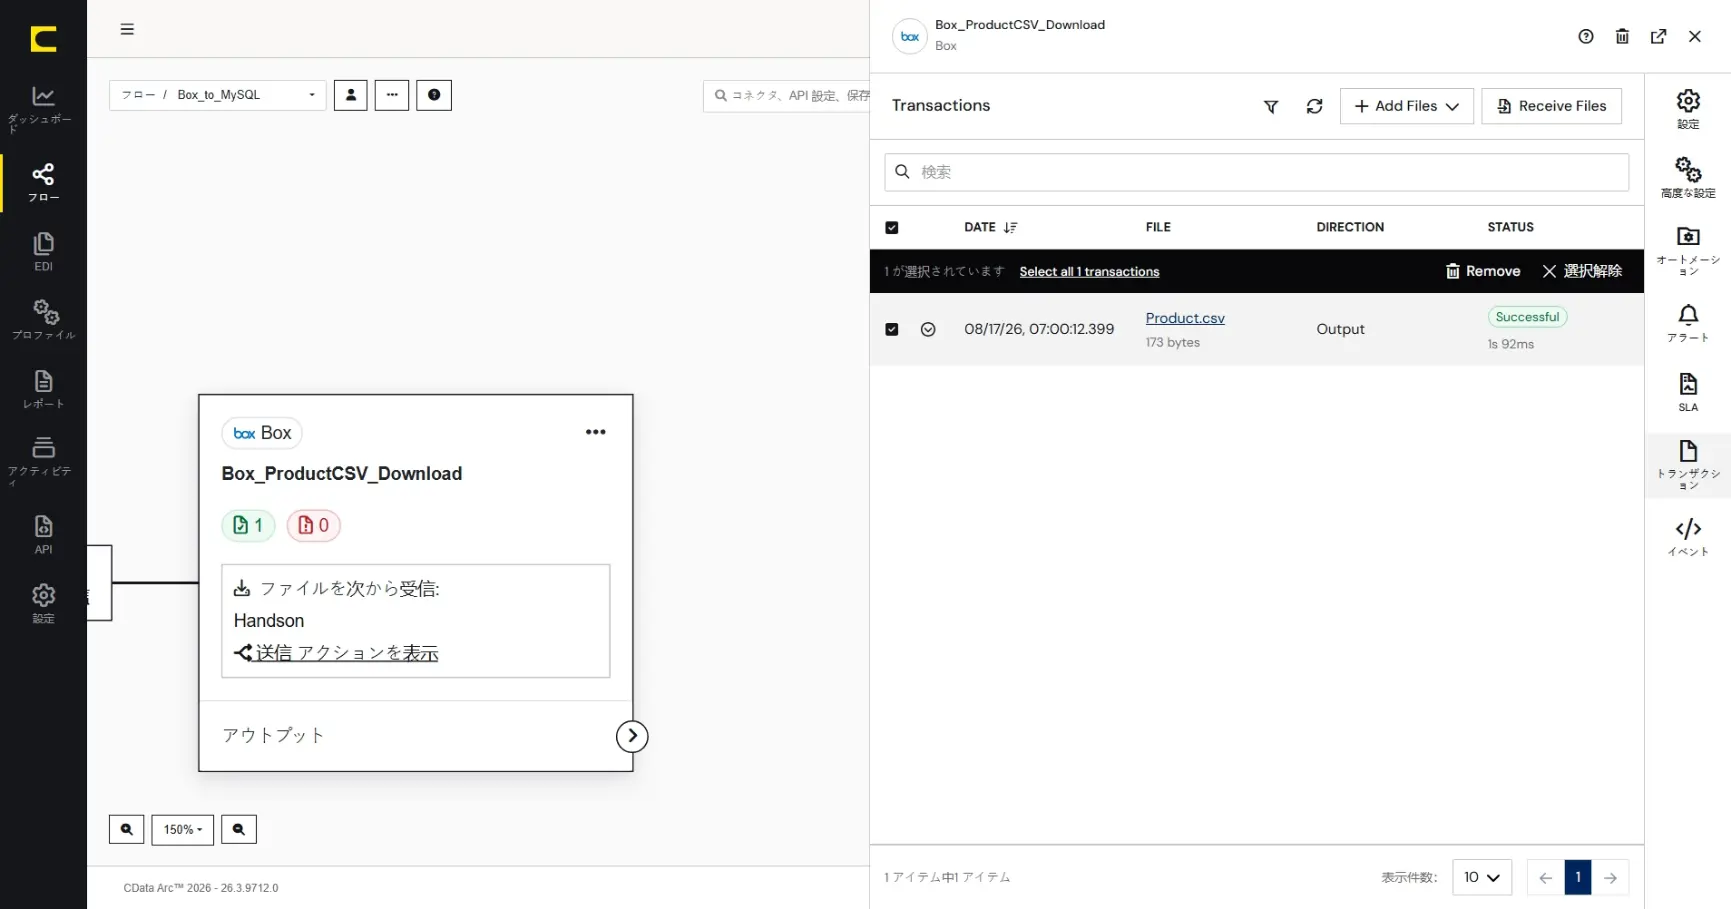Open the help icon in connector panel header
Viewport: 1731px width, 909px height.
1586,37
